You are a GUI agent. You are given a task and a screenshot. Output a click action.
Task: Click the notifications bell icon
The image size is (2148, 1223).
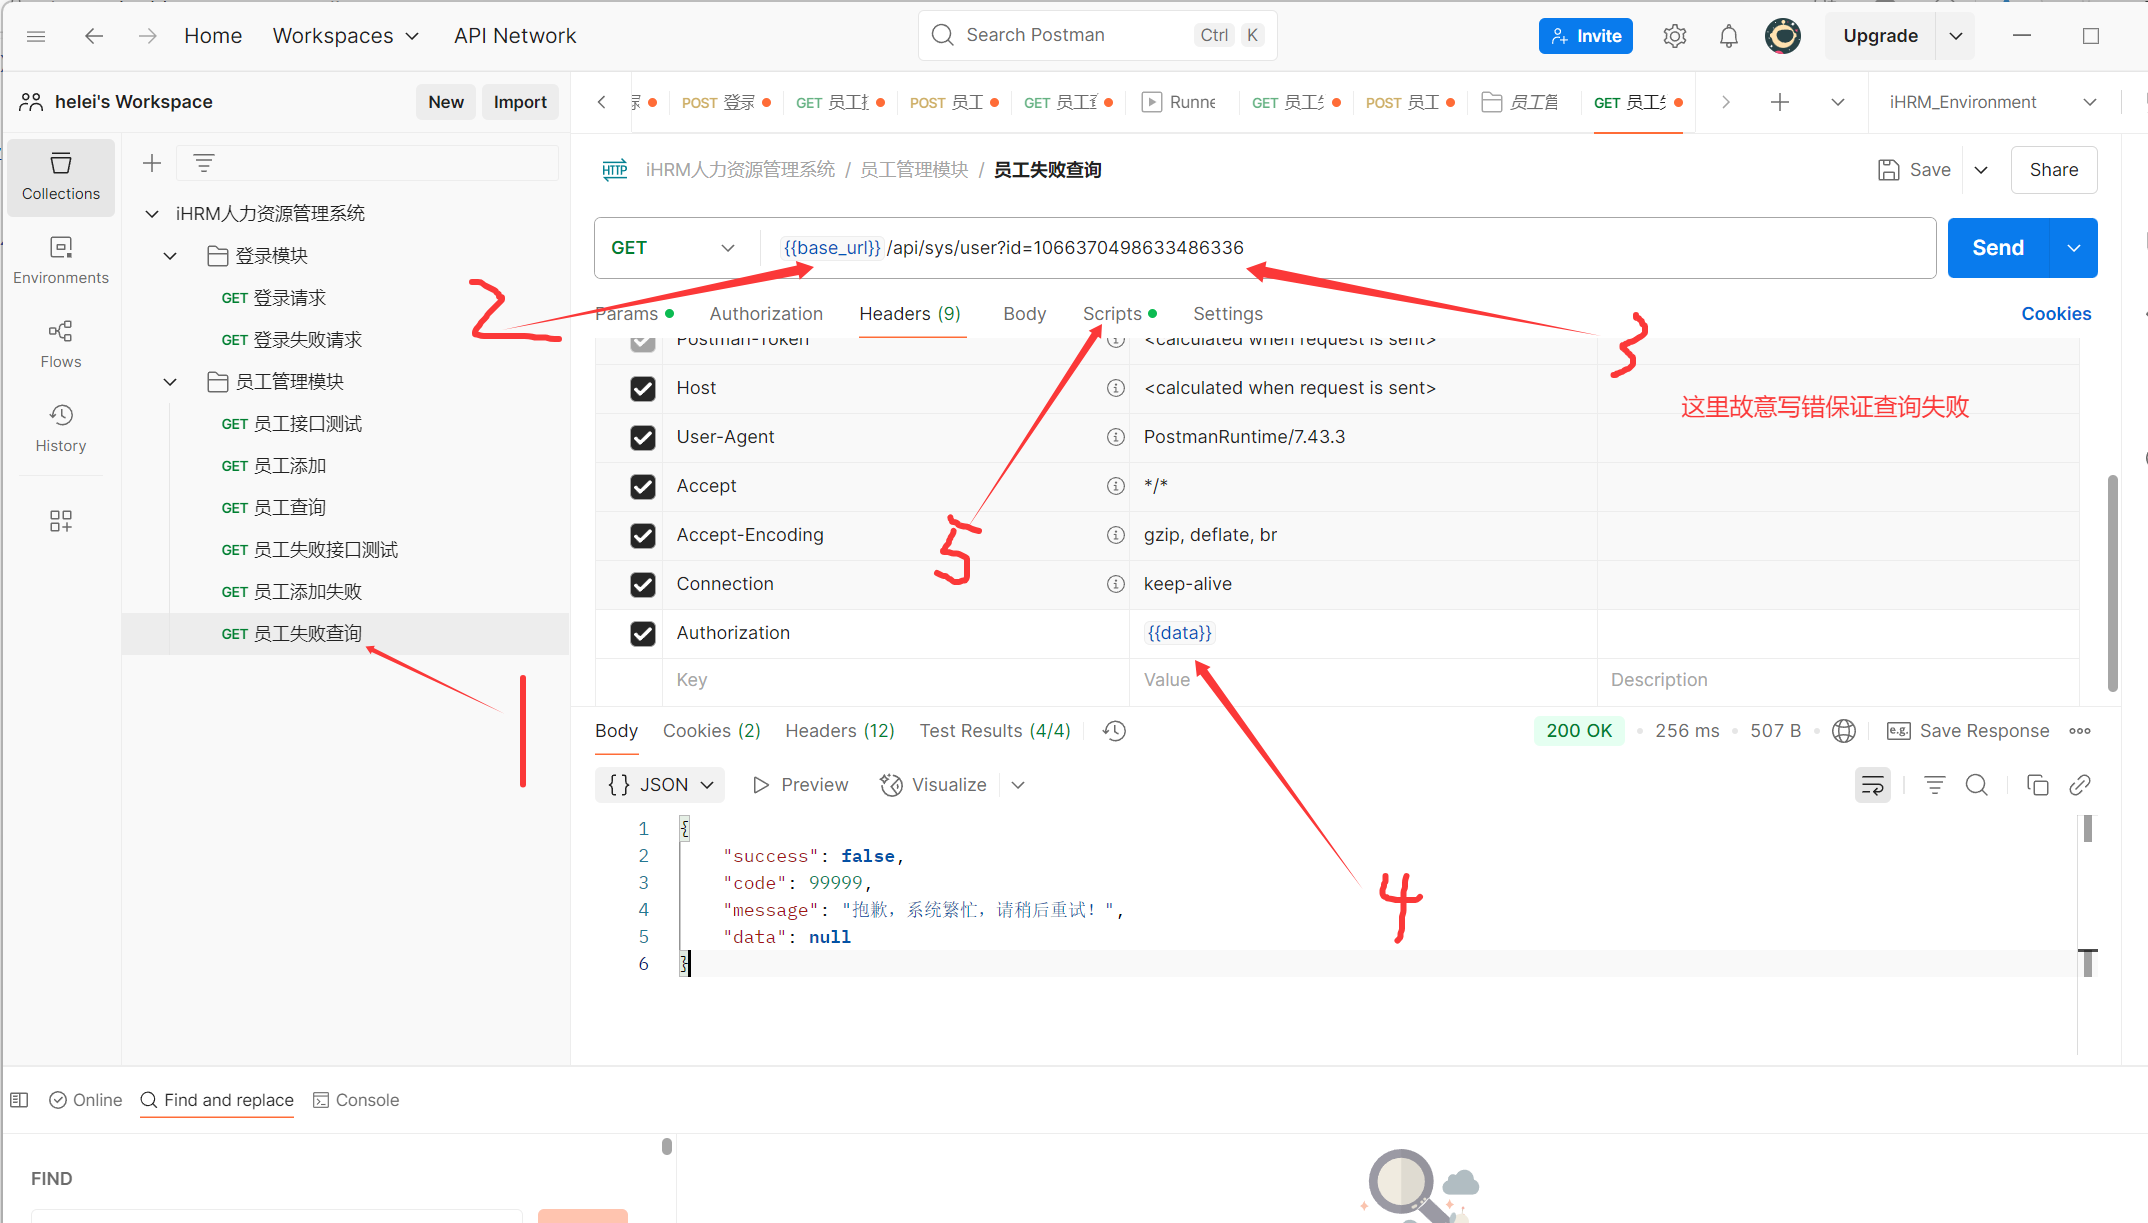pyautogui.click(x=1728, y=36)
